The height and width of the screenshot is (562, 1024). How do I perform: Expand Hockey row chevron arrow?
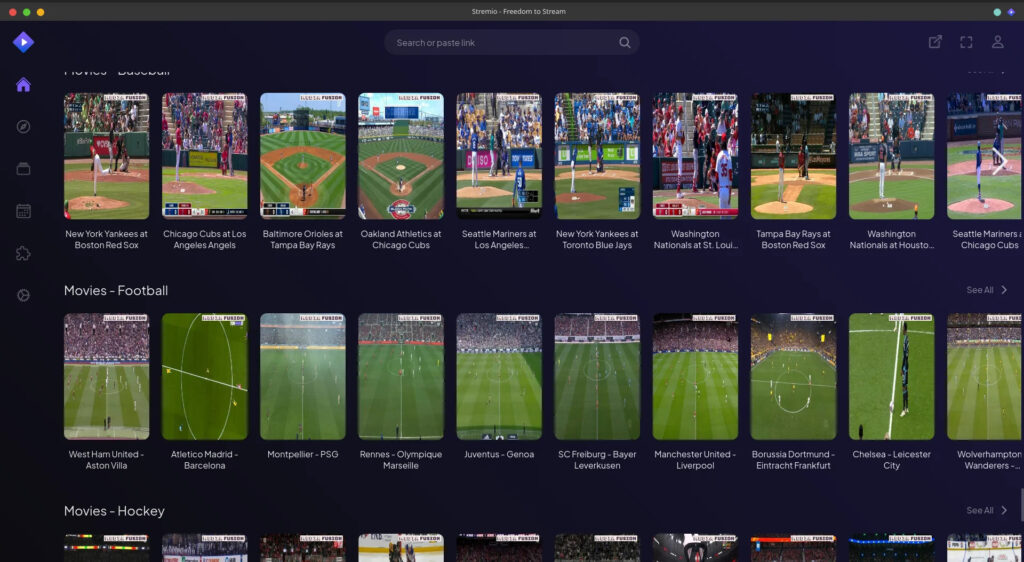[x=1004, y=510]
